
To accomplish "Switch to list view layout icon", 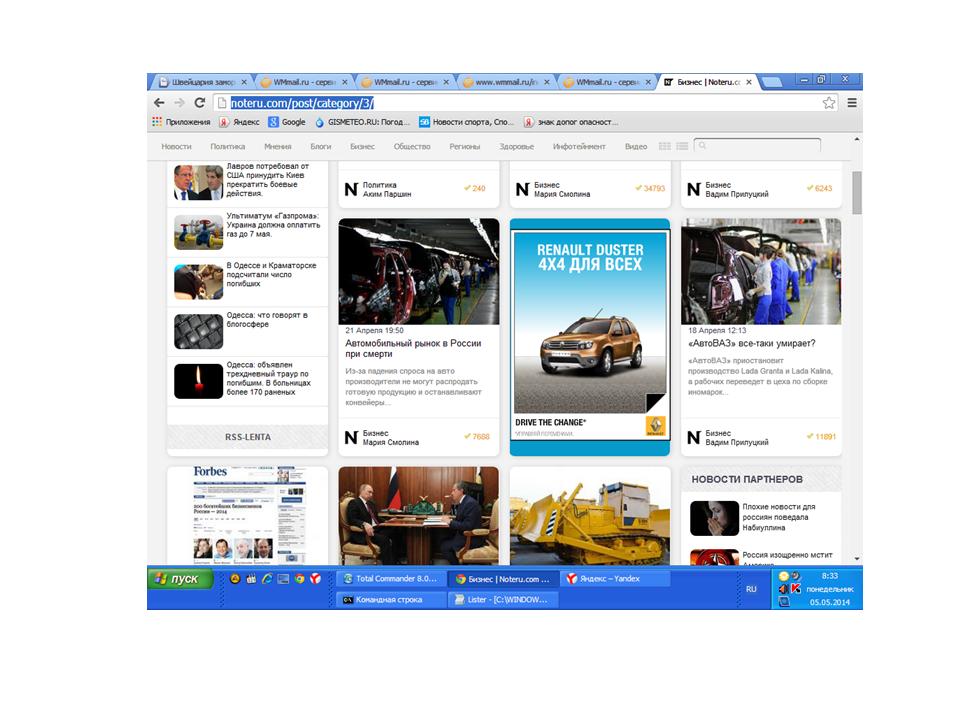I will (x=682, y=146).
